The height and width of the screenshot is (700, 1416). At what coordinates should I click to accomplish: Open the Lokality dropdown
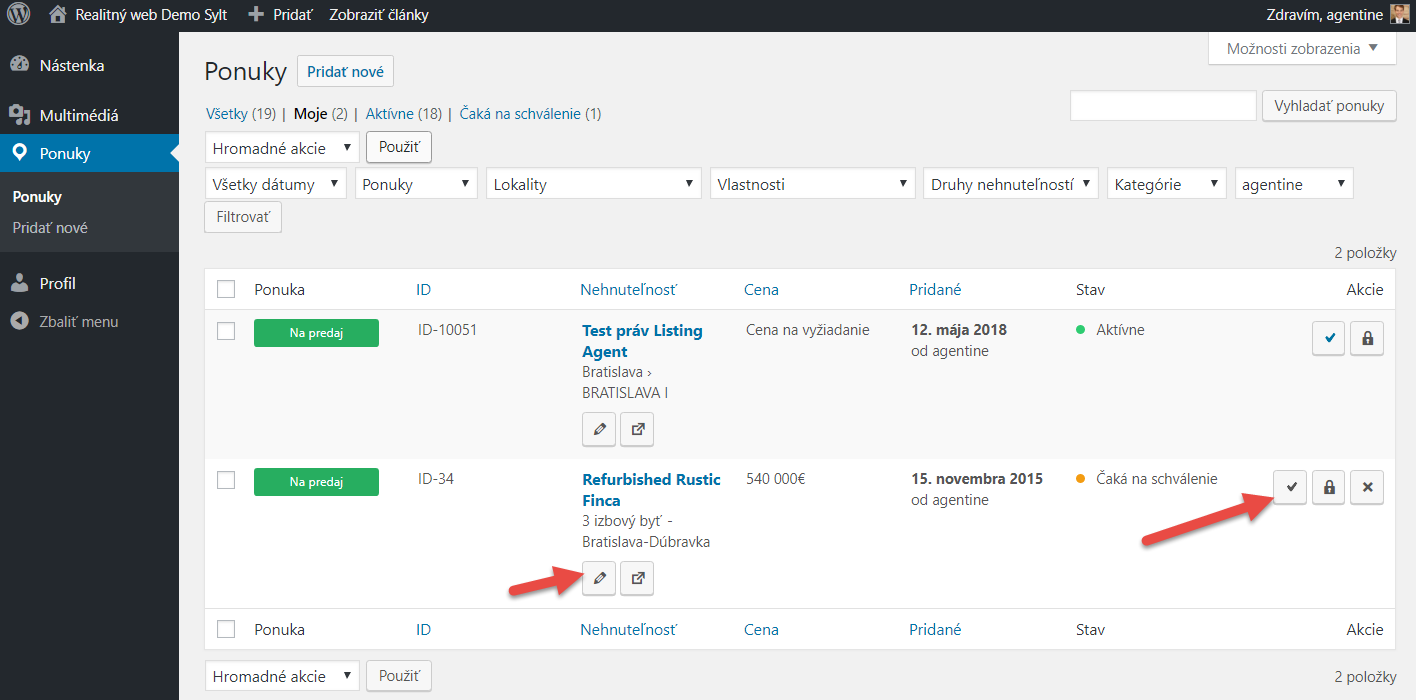tap(594, 184)
